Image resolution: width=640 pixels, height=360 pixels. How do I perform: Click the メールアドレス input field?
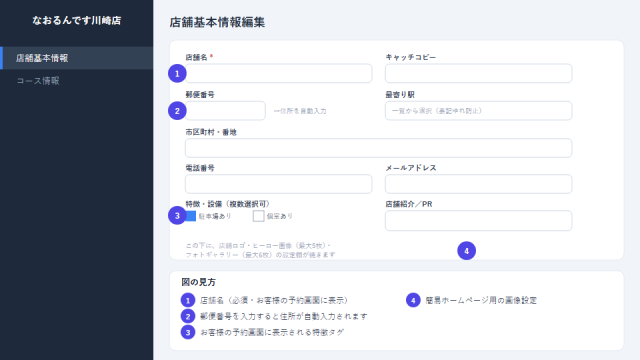coord(478,184)
